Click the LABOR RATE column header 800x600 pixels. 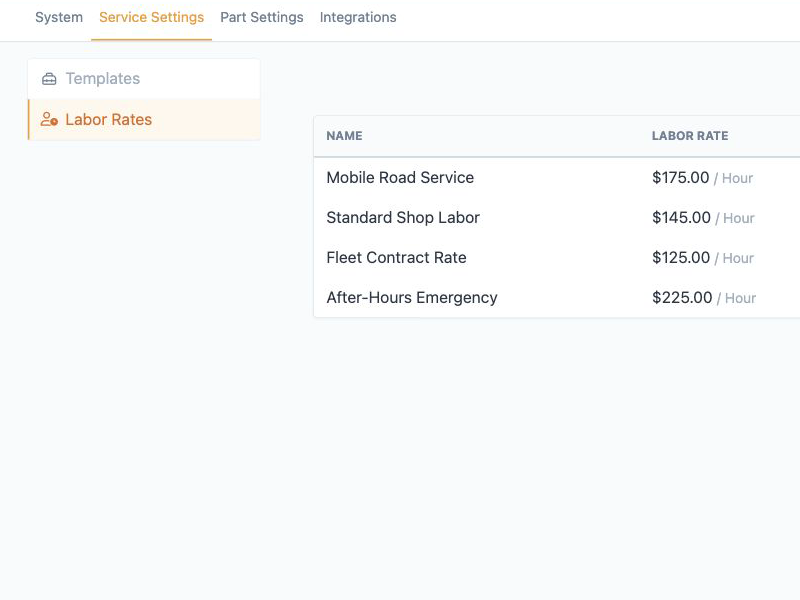click(x=690, y=136)
